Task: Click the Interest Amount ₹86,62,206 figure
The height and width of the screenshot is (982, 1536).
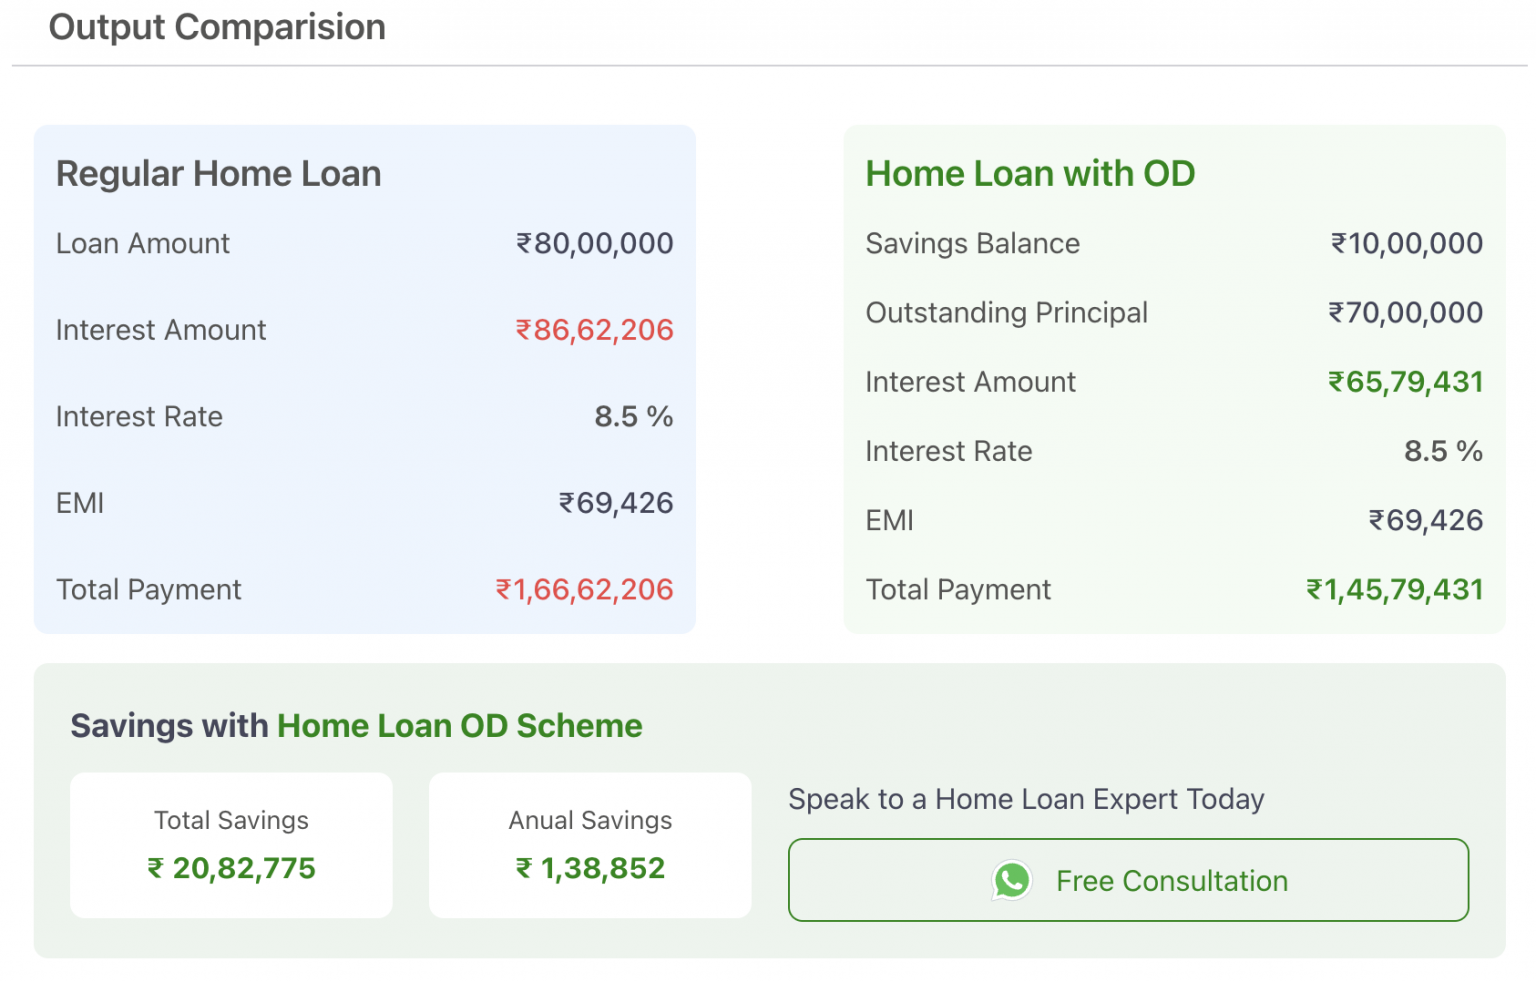Action: [x=594, y=330]
